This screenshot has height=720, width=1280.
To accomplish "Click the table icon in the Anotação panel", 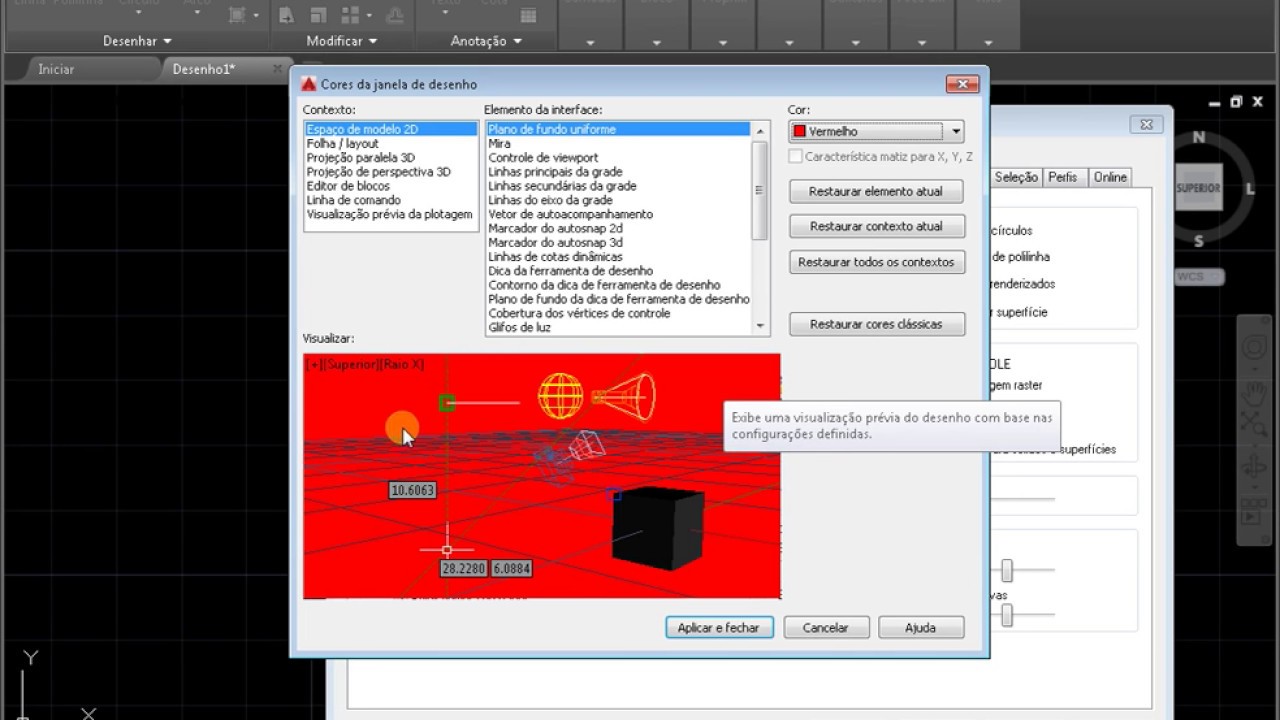I will (528, 15).
